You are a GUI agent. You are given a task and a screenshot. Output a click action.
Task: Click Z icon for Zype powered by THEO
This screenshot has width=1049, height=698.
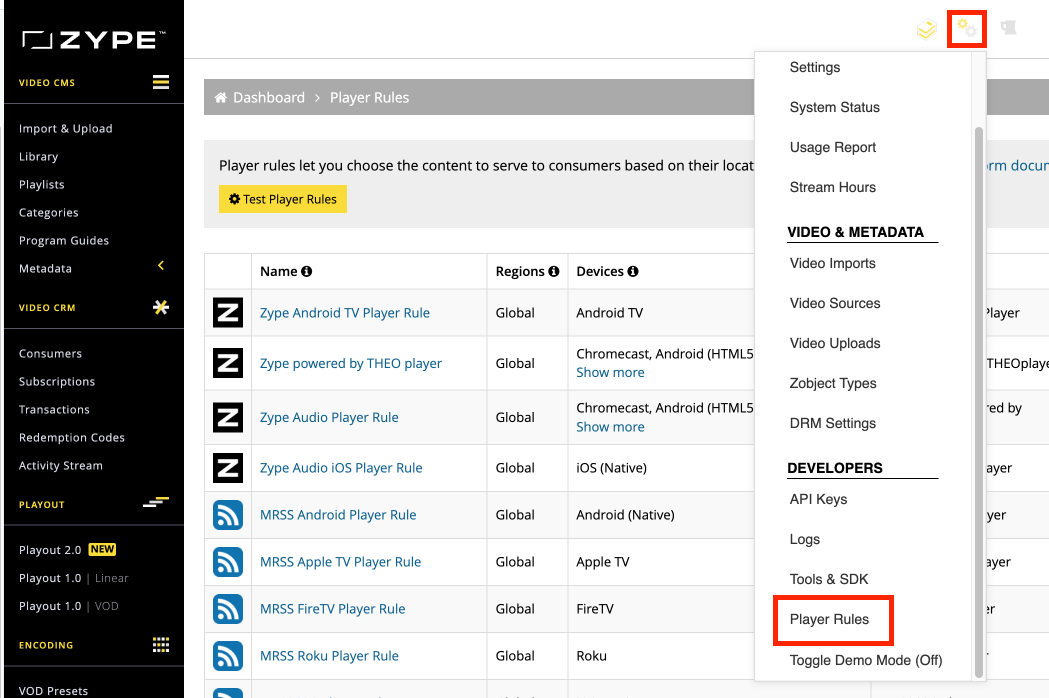click(x=228, y=363)
